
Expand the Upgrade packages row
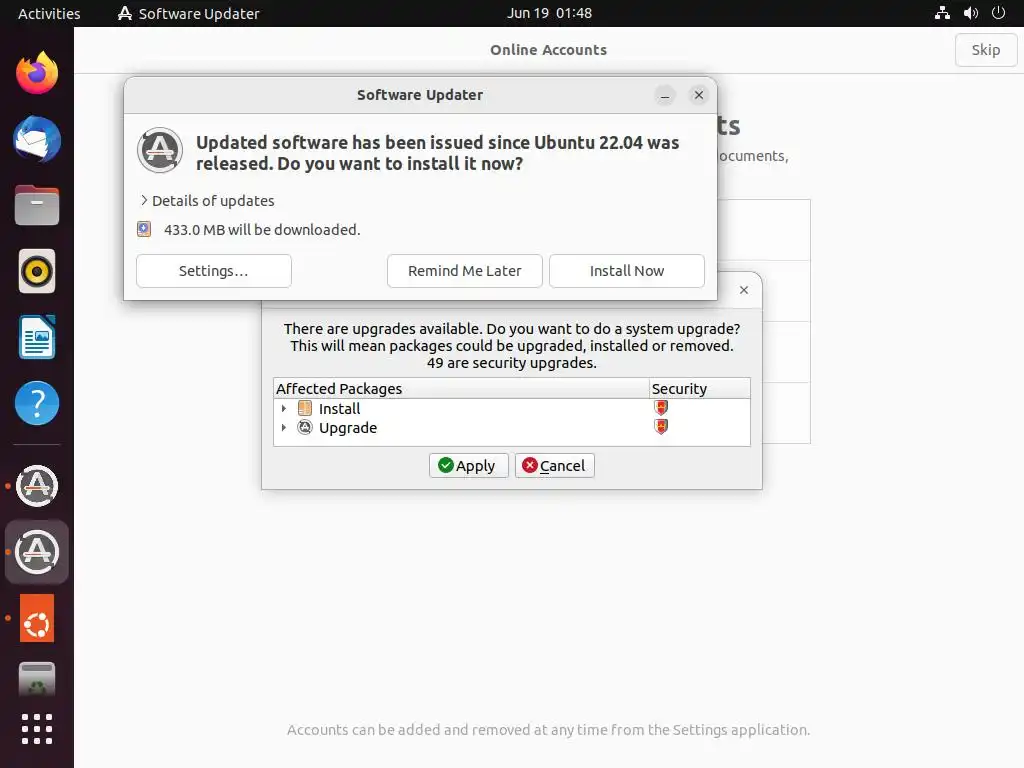pyautogui.click(x=283, y=428)
